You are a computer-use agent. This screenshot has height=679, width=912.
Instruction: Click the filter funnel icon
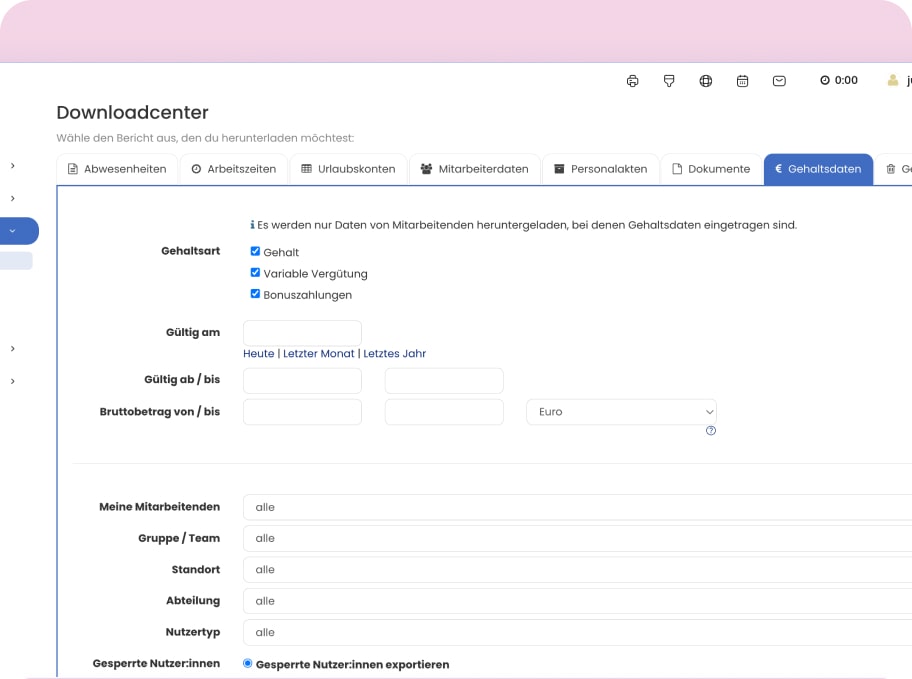669,81
